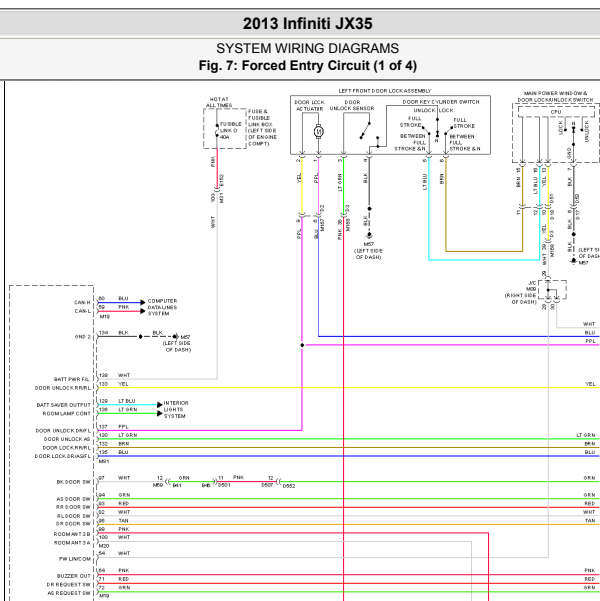Click 'FUSE & FUSIBLE LINK BOX' description

(x=262, y=128)
